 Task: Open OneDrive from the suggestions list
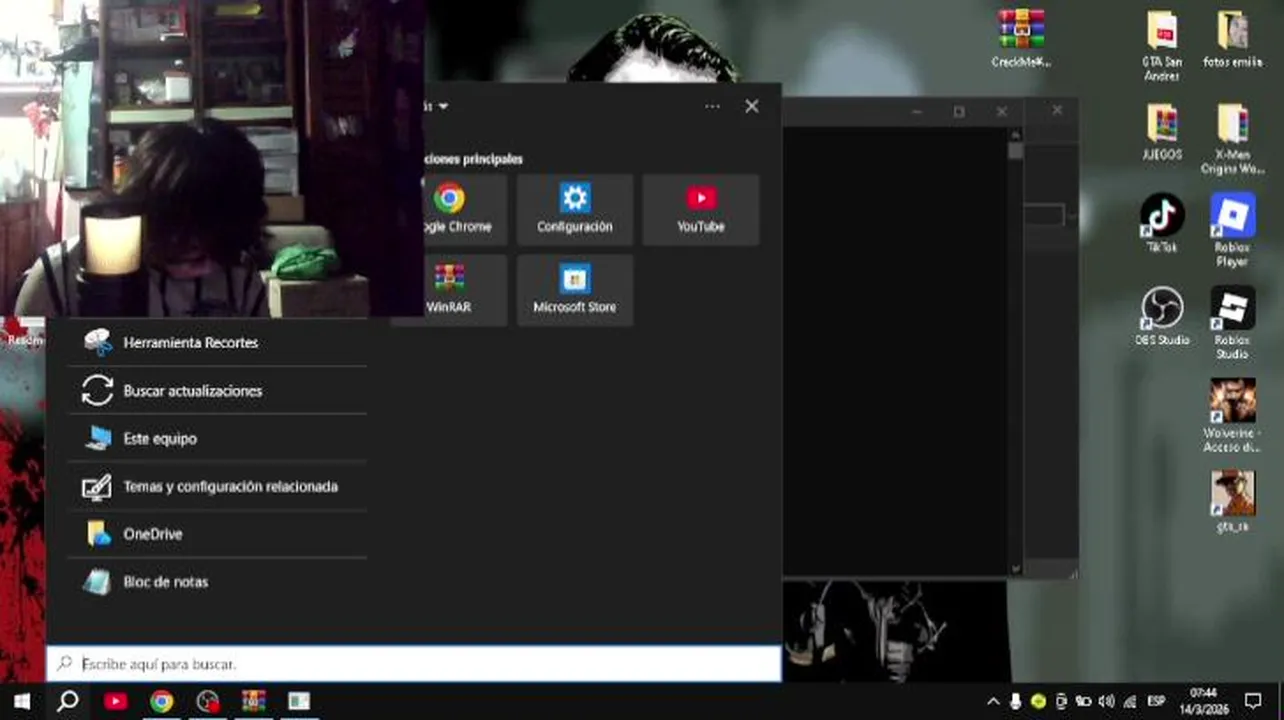coord(217,534)
